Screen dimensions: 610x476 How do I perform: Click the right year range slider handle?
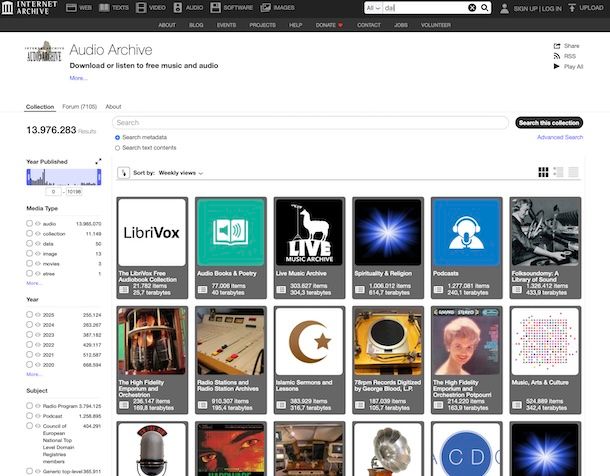pyautogui.click(x=99, y=177)
